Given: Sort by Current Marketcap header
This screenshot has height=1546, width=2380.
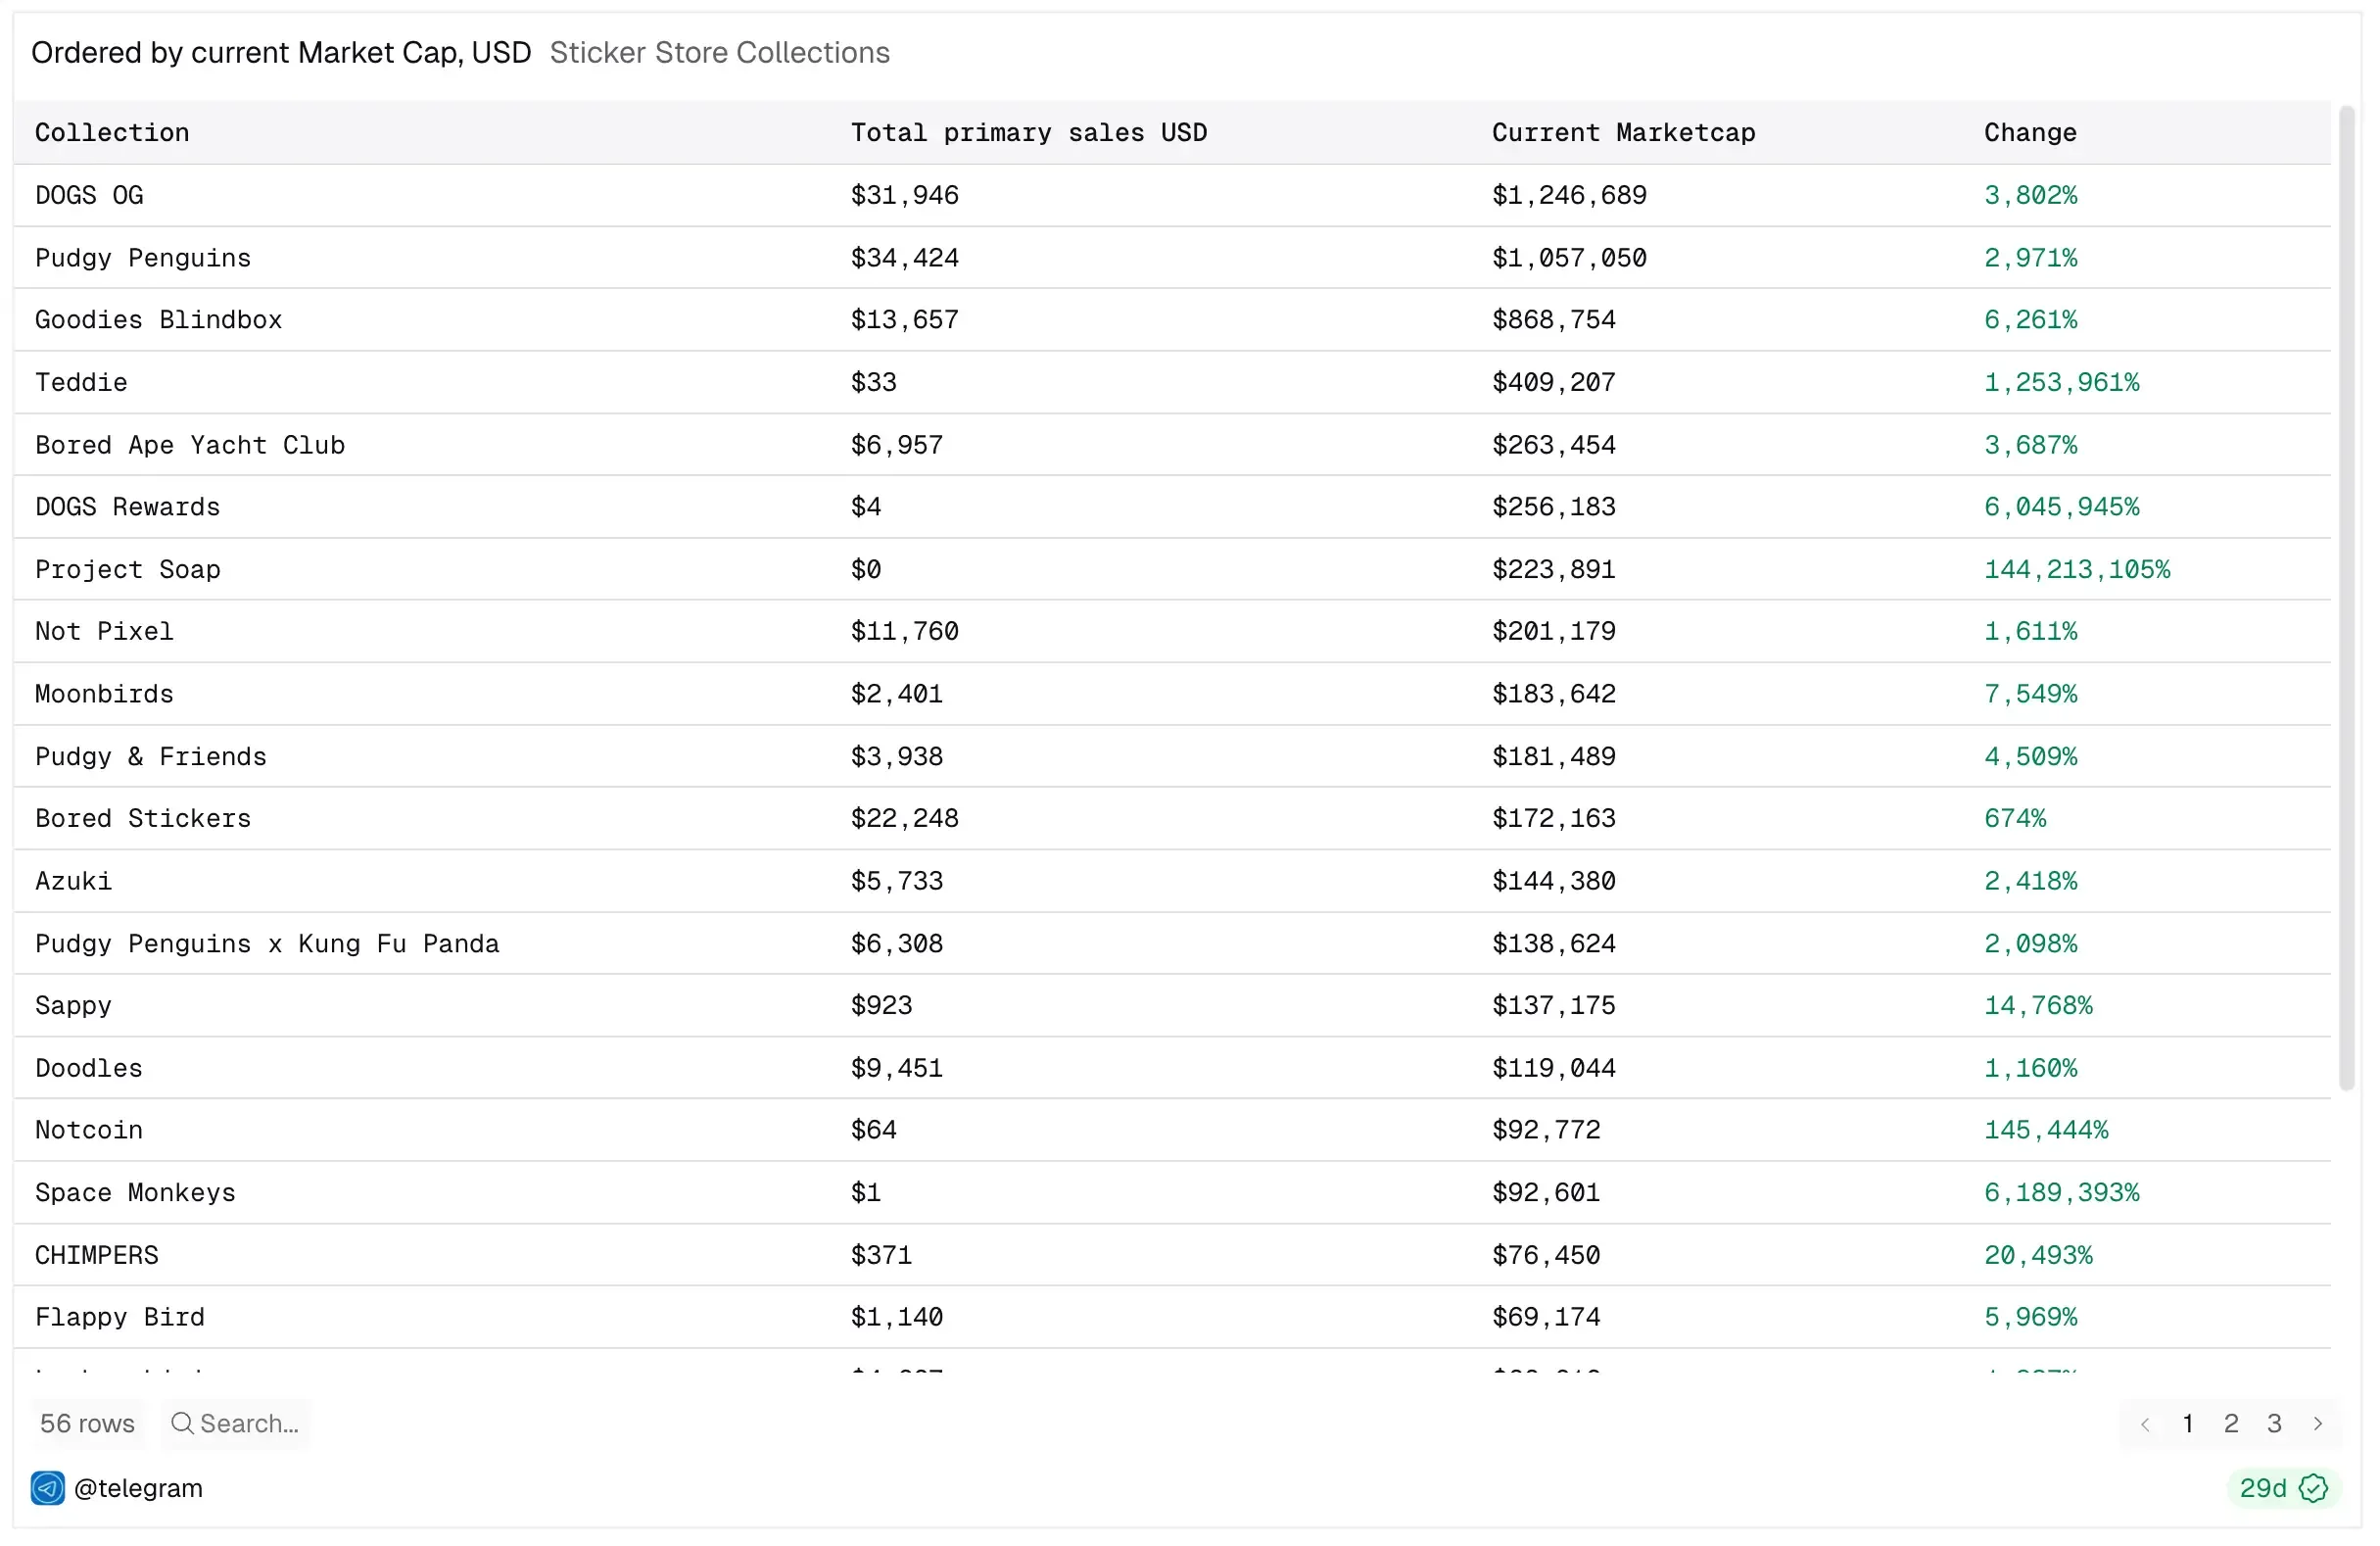Looking at the screenshot, I should coord(1623,132).
